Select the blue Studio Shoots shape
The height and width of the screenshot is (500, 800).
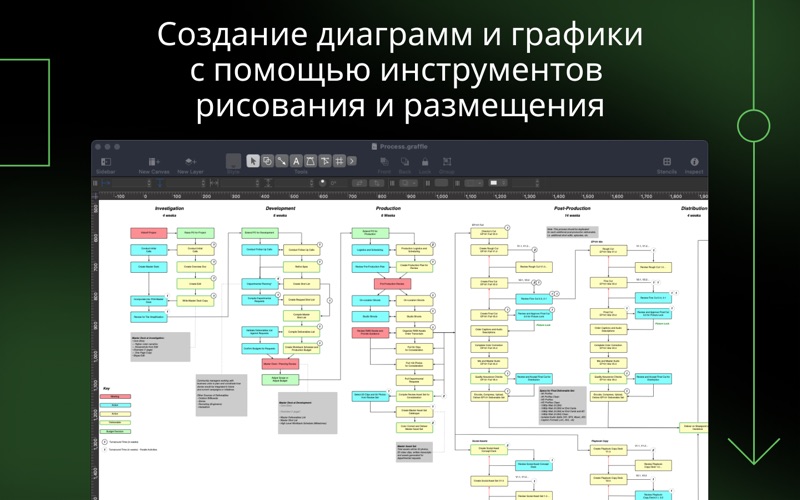click(370, 316)
